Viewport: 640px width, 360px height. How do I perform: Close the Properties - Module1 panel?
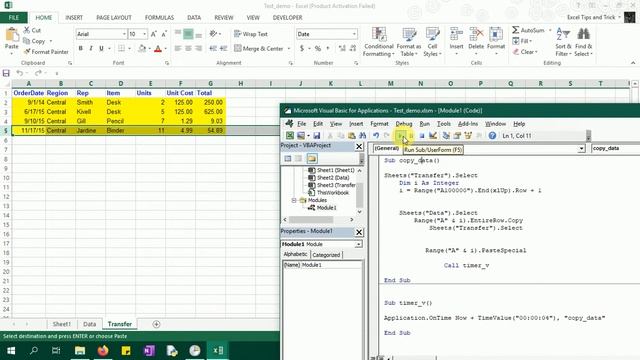point(359,232)
